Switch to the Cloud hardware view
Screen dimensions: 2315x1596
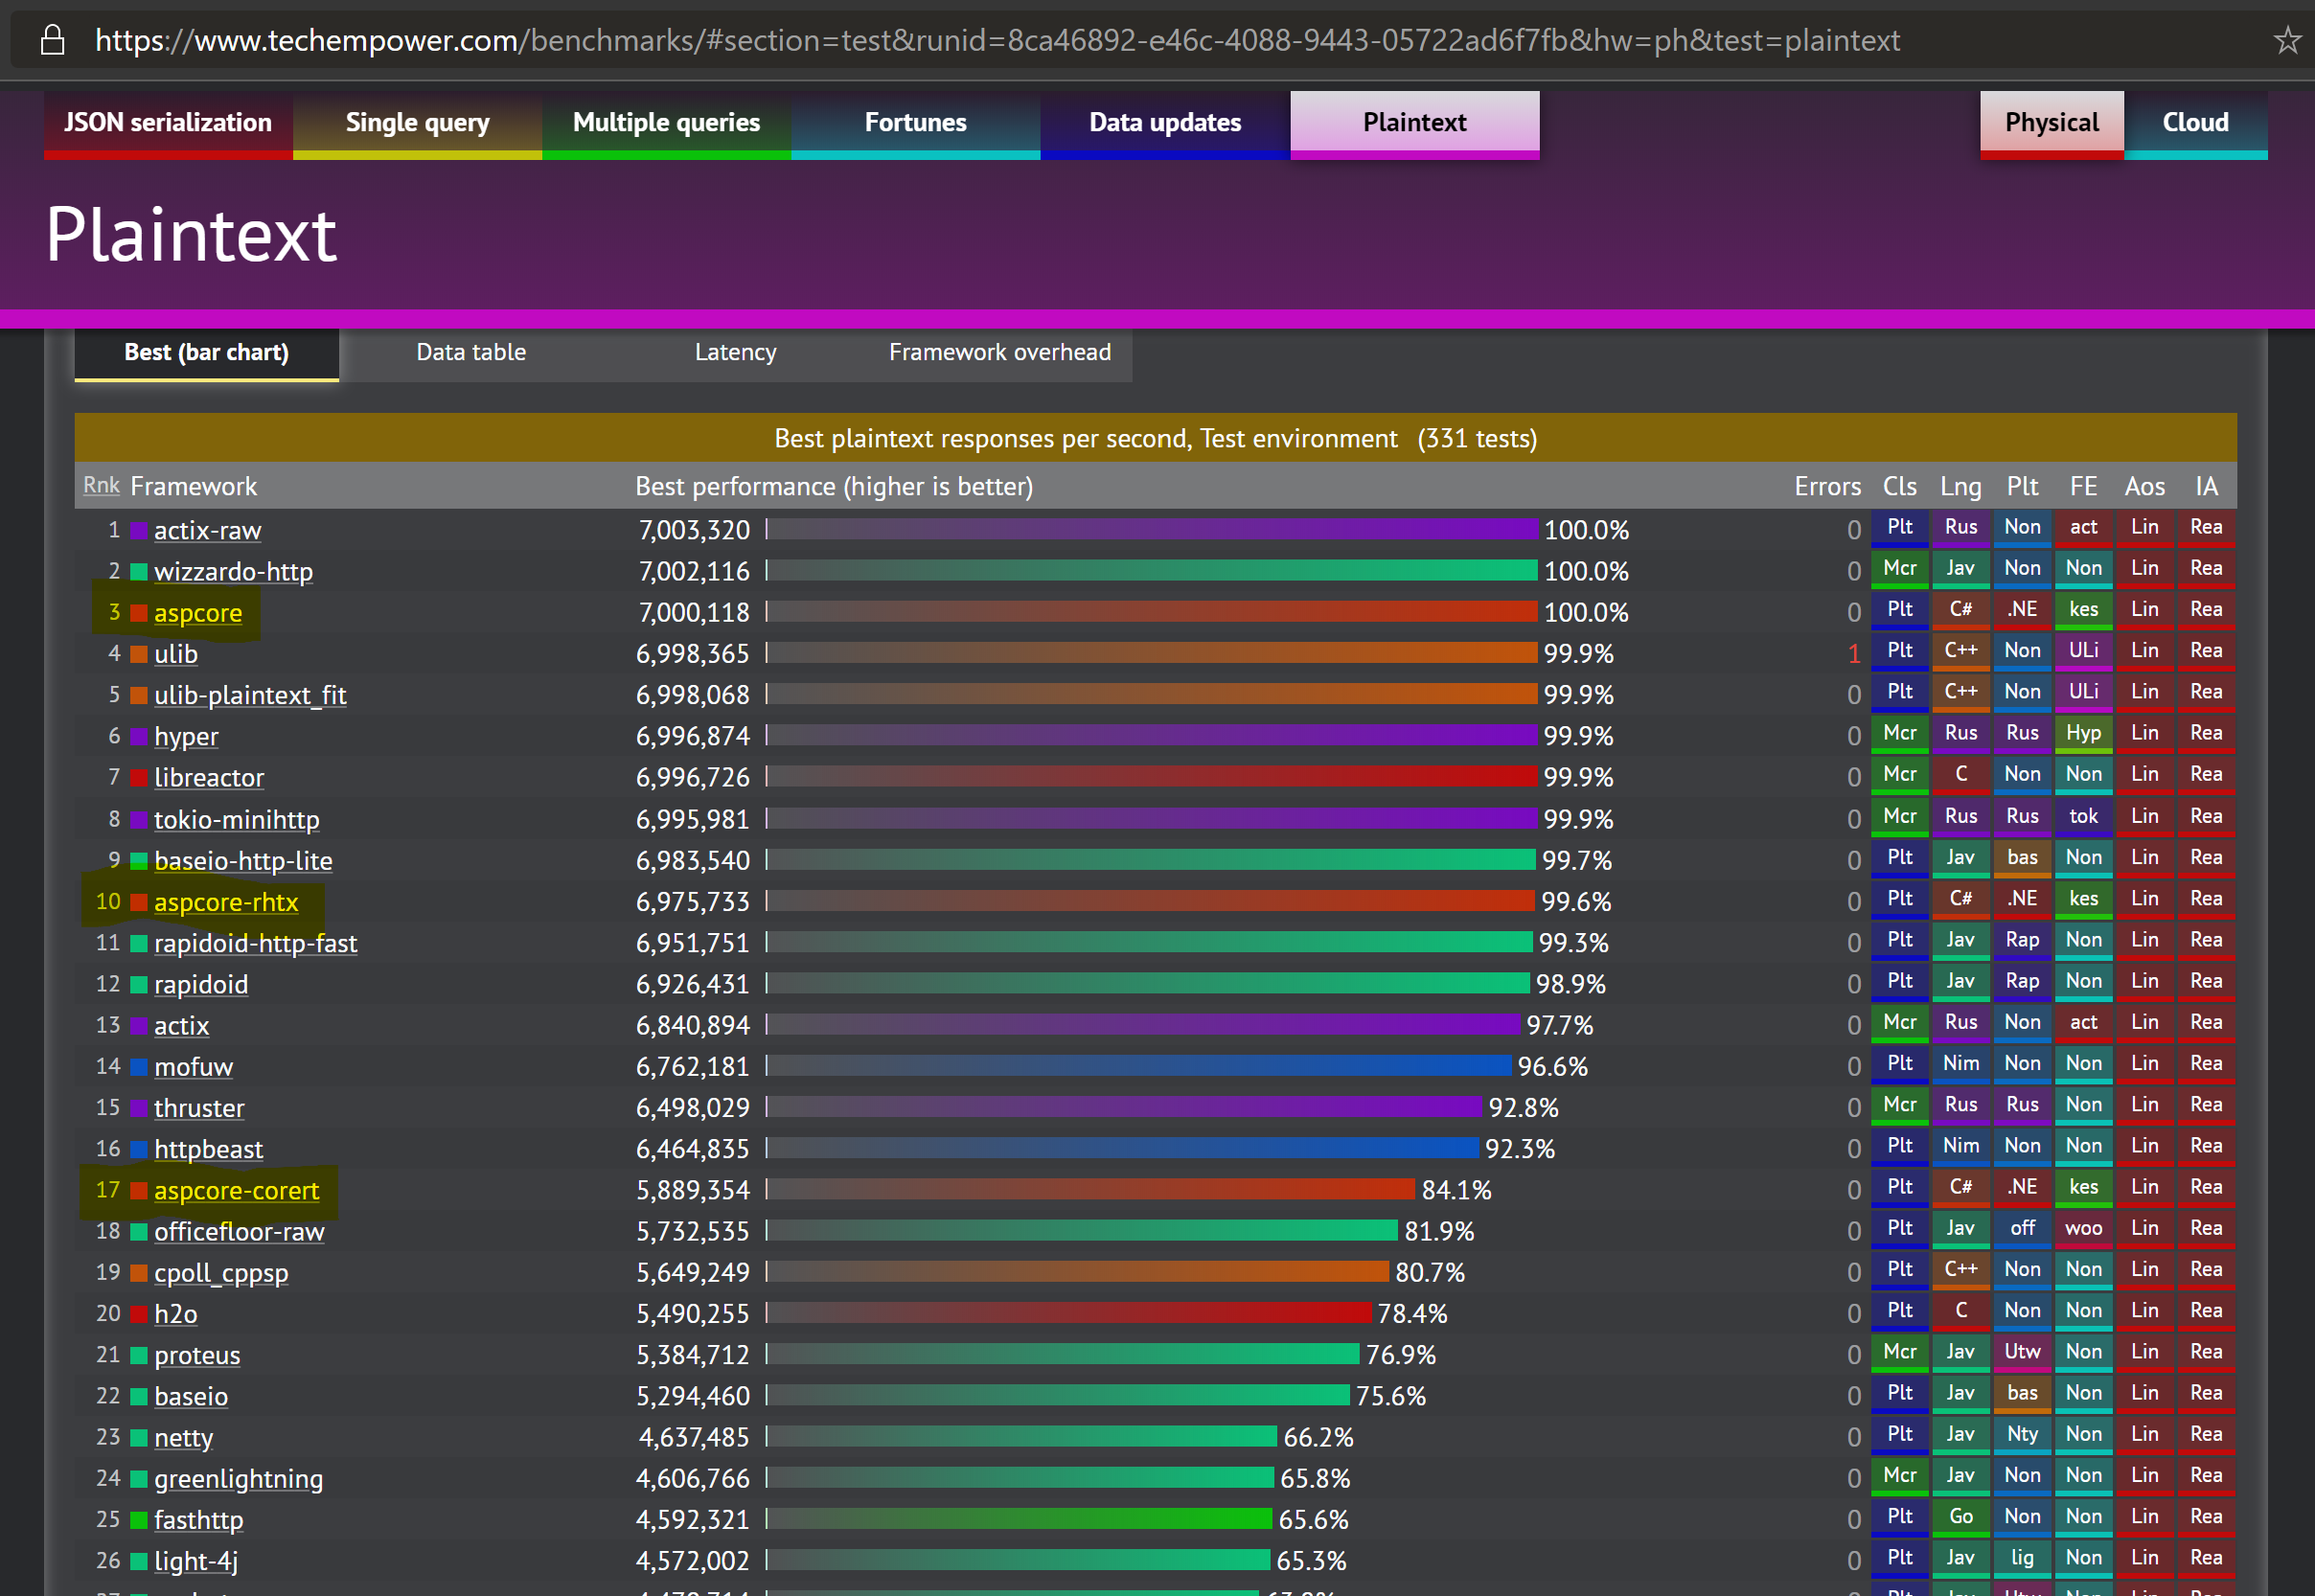coord(2195,123)
